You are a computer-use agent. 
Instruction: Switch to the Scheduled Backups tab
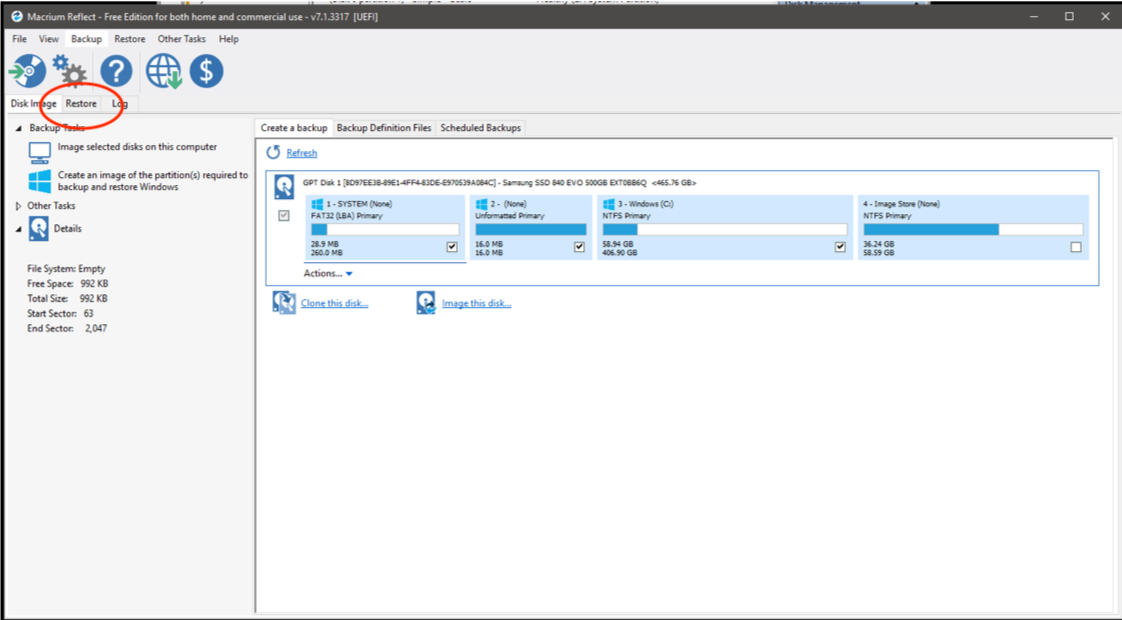point(480,128)
